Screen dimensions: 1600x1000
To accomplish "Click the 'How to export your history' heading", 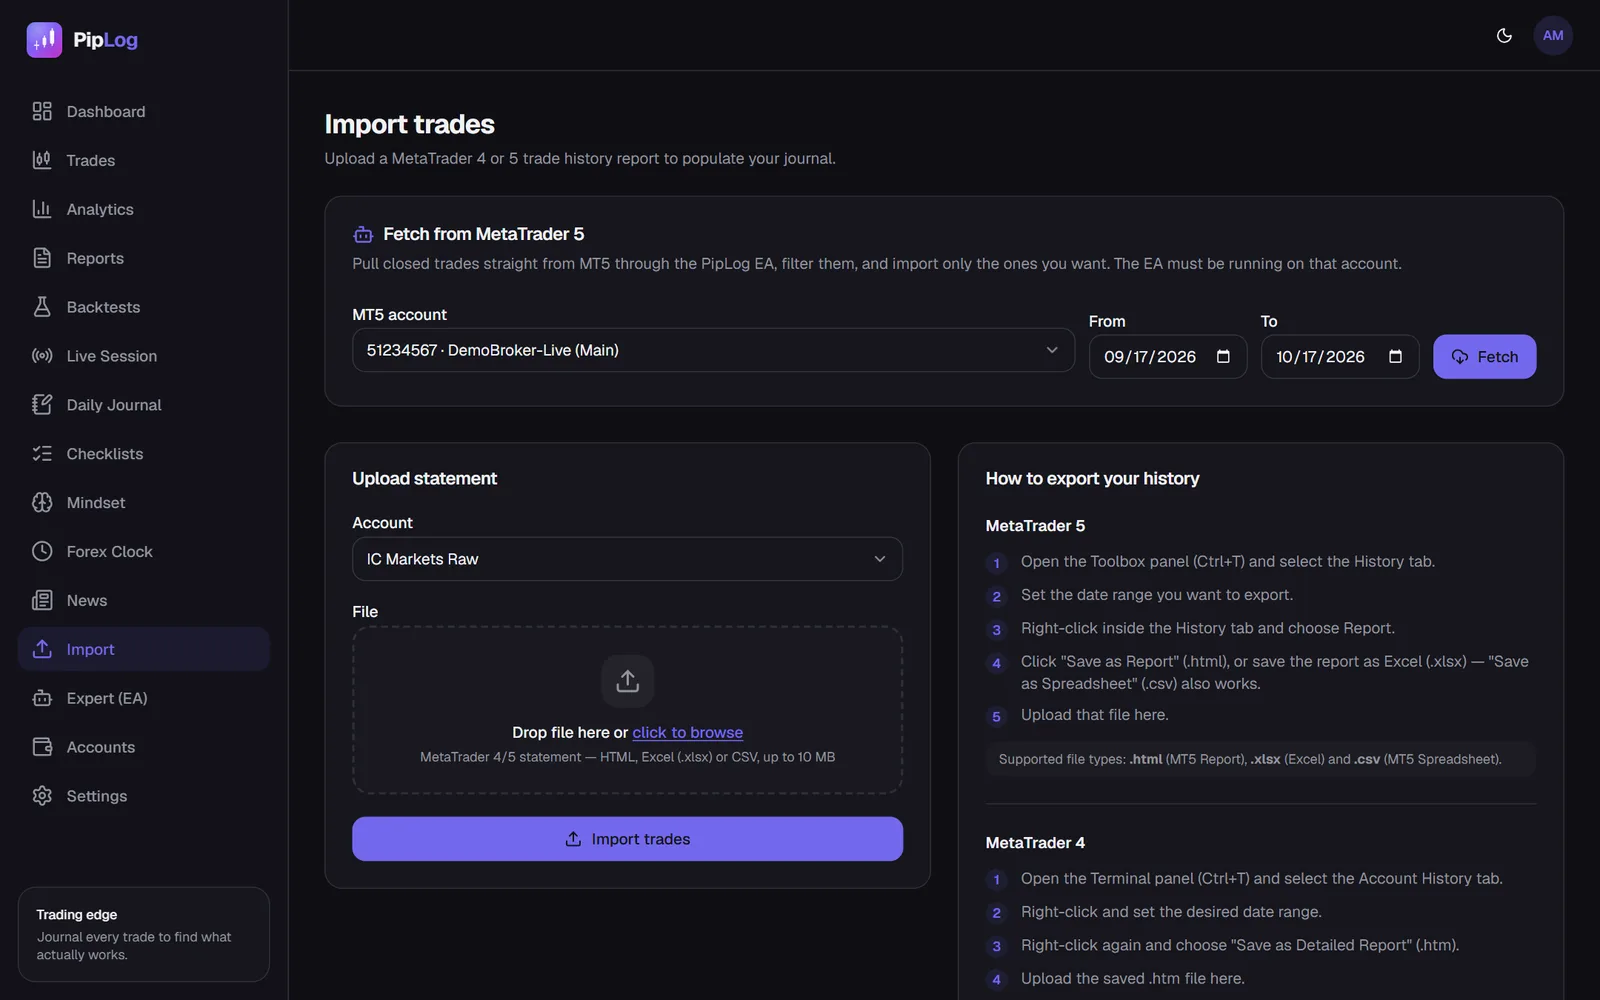I will [x=1092, y=479].
